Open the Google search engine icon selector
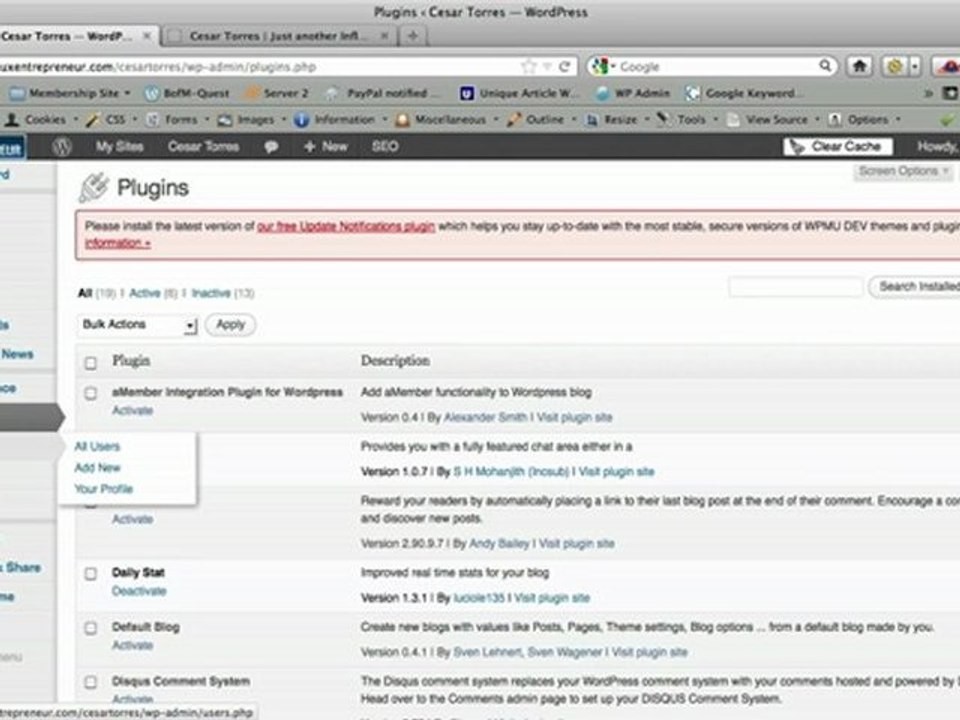The width and height of the screenshot is (960, 720). [x=603, y=66]
